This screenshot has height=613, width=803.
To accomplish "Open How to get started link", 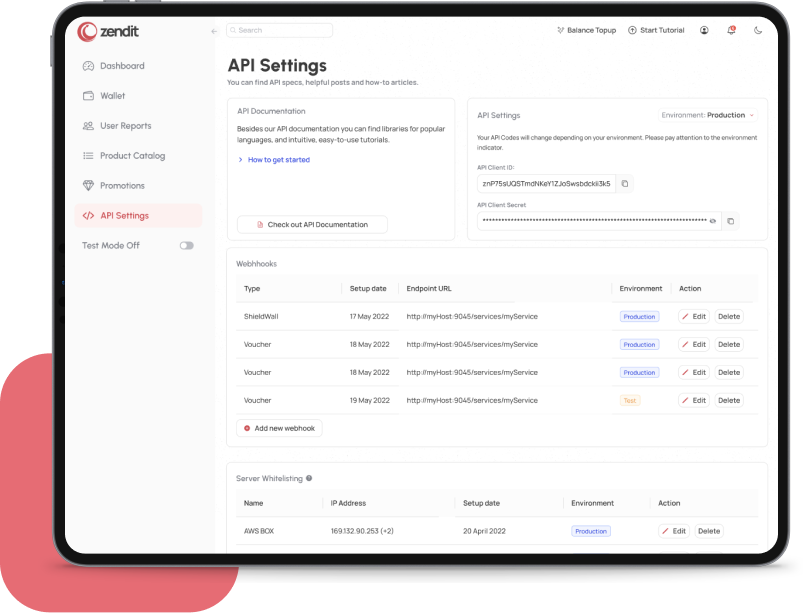I will [x=274, y=160].
